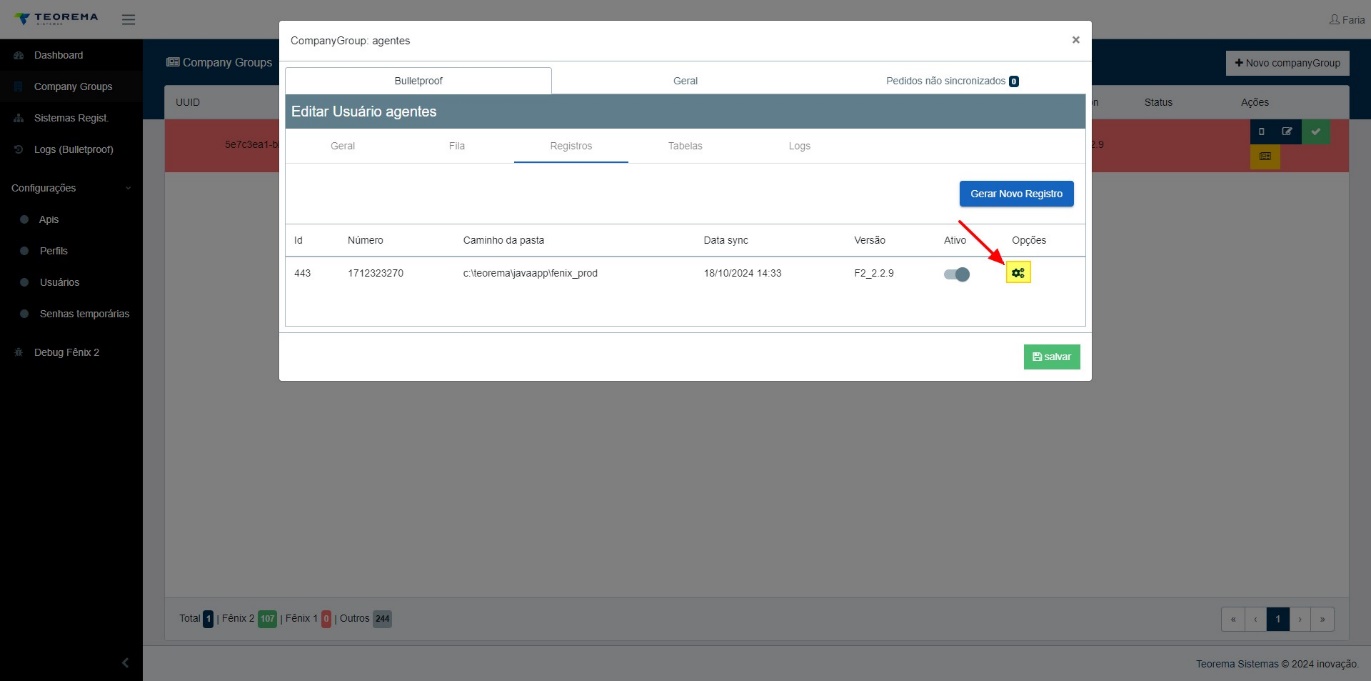Toggle the Ativo switch for record 443

pos(957,274)
